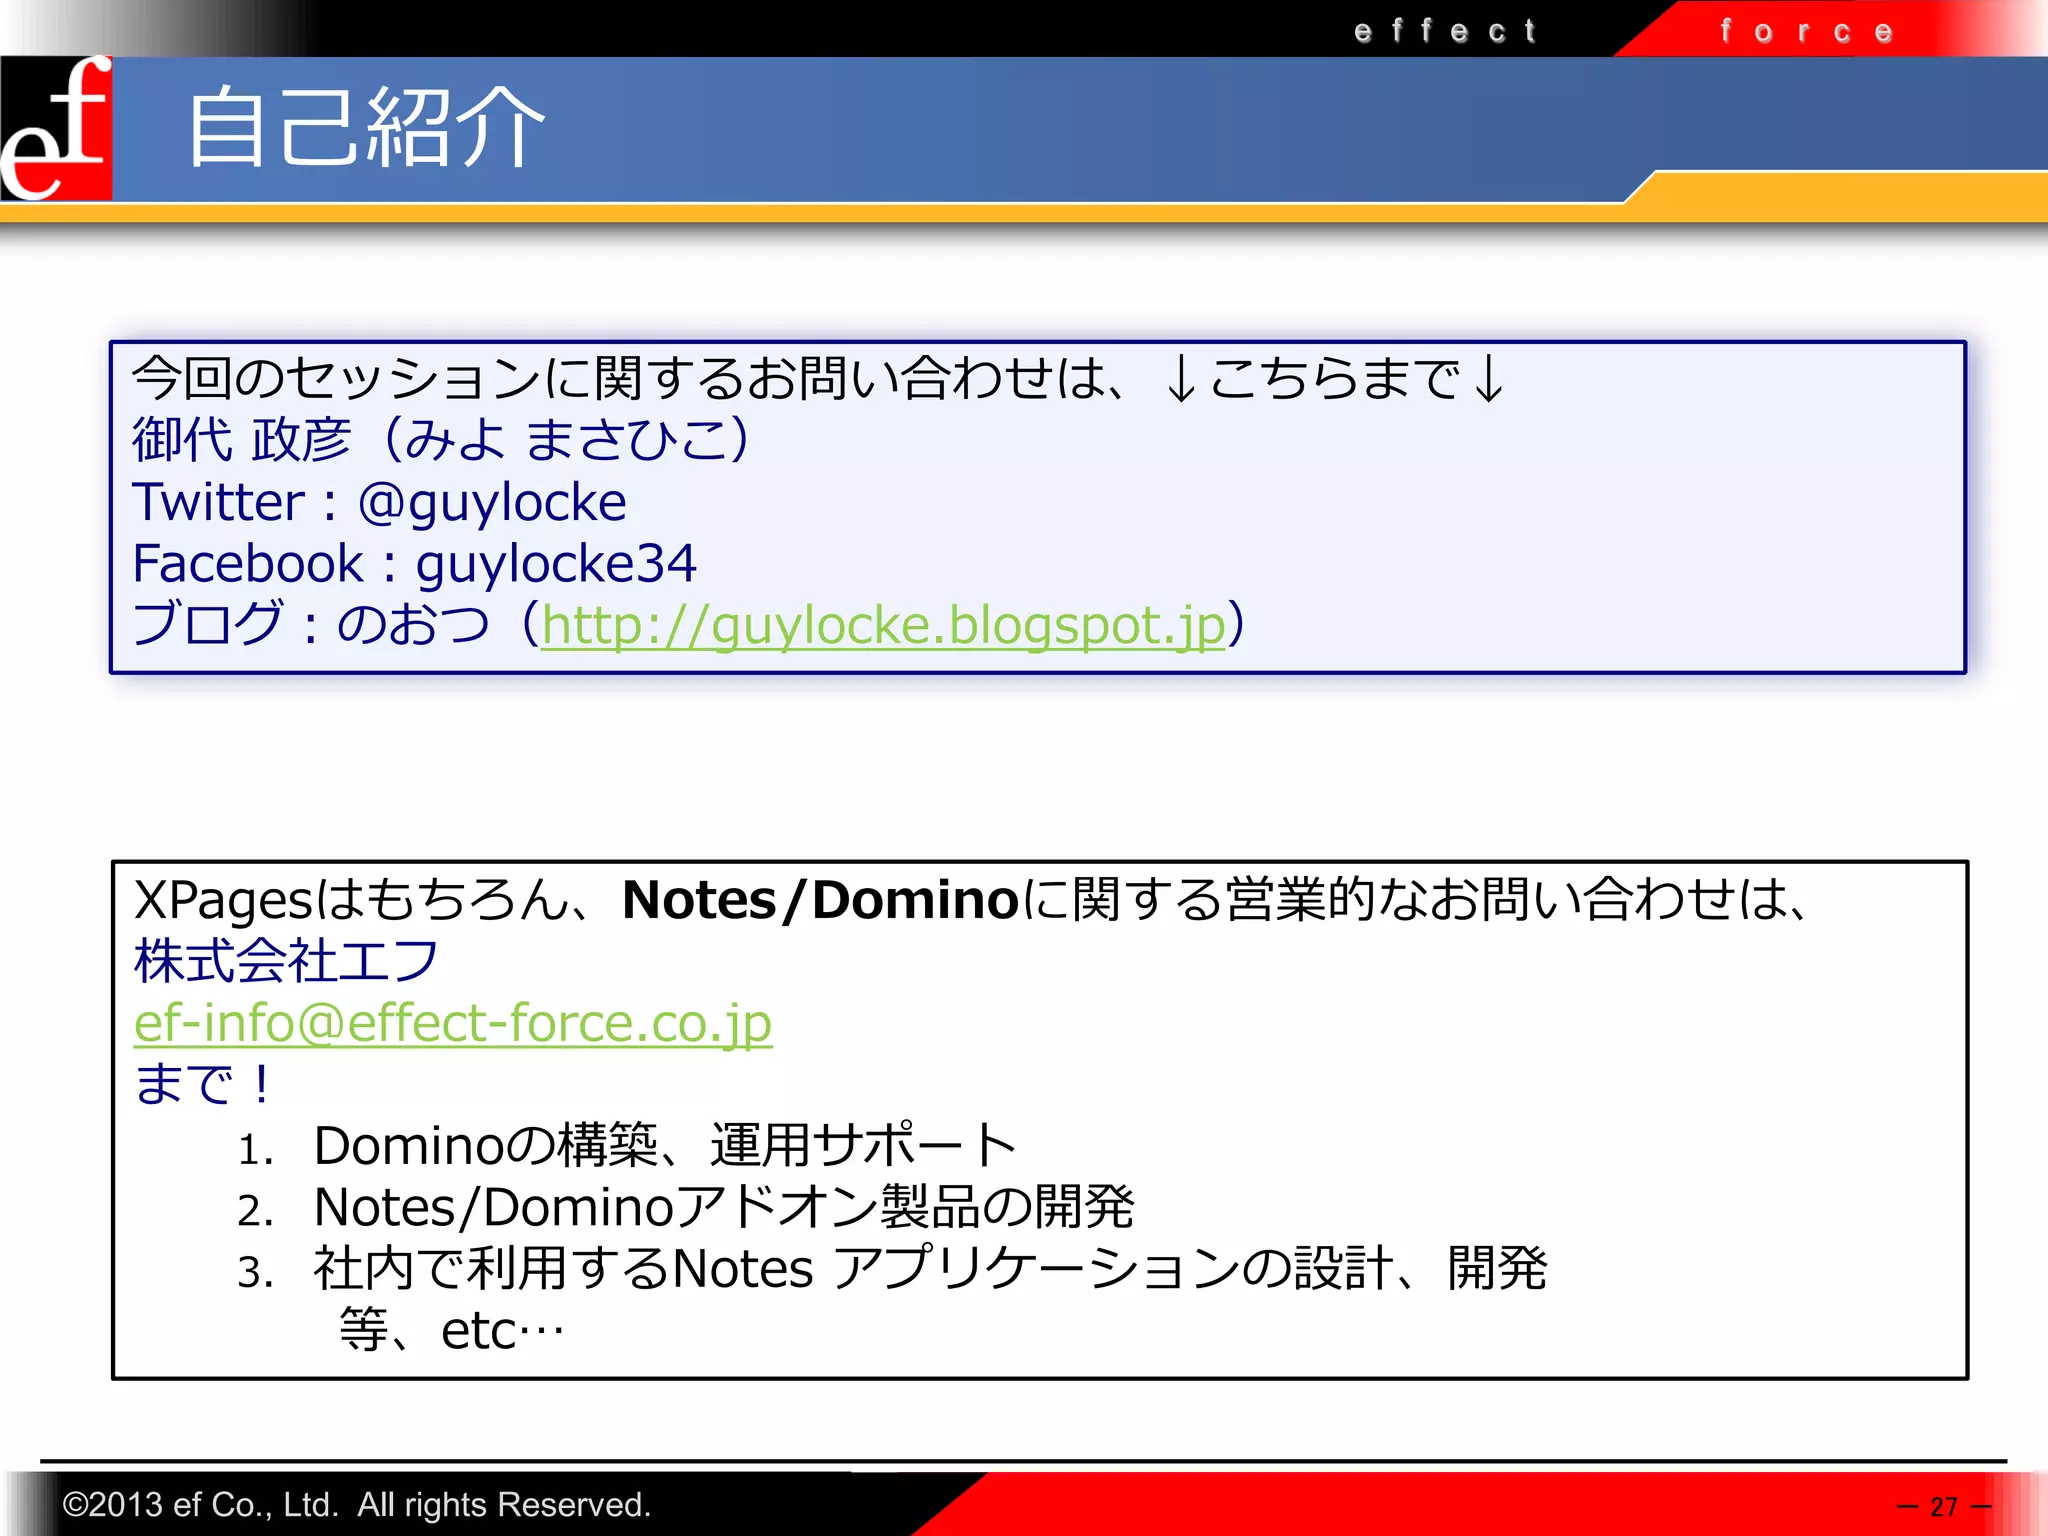Click the ブログ：のおつ label
Image resolution: width=2048 pixels, height=1536 pixels.
[x=311, y=626]
